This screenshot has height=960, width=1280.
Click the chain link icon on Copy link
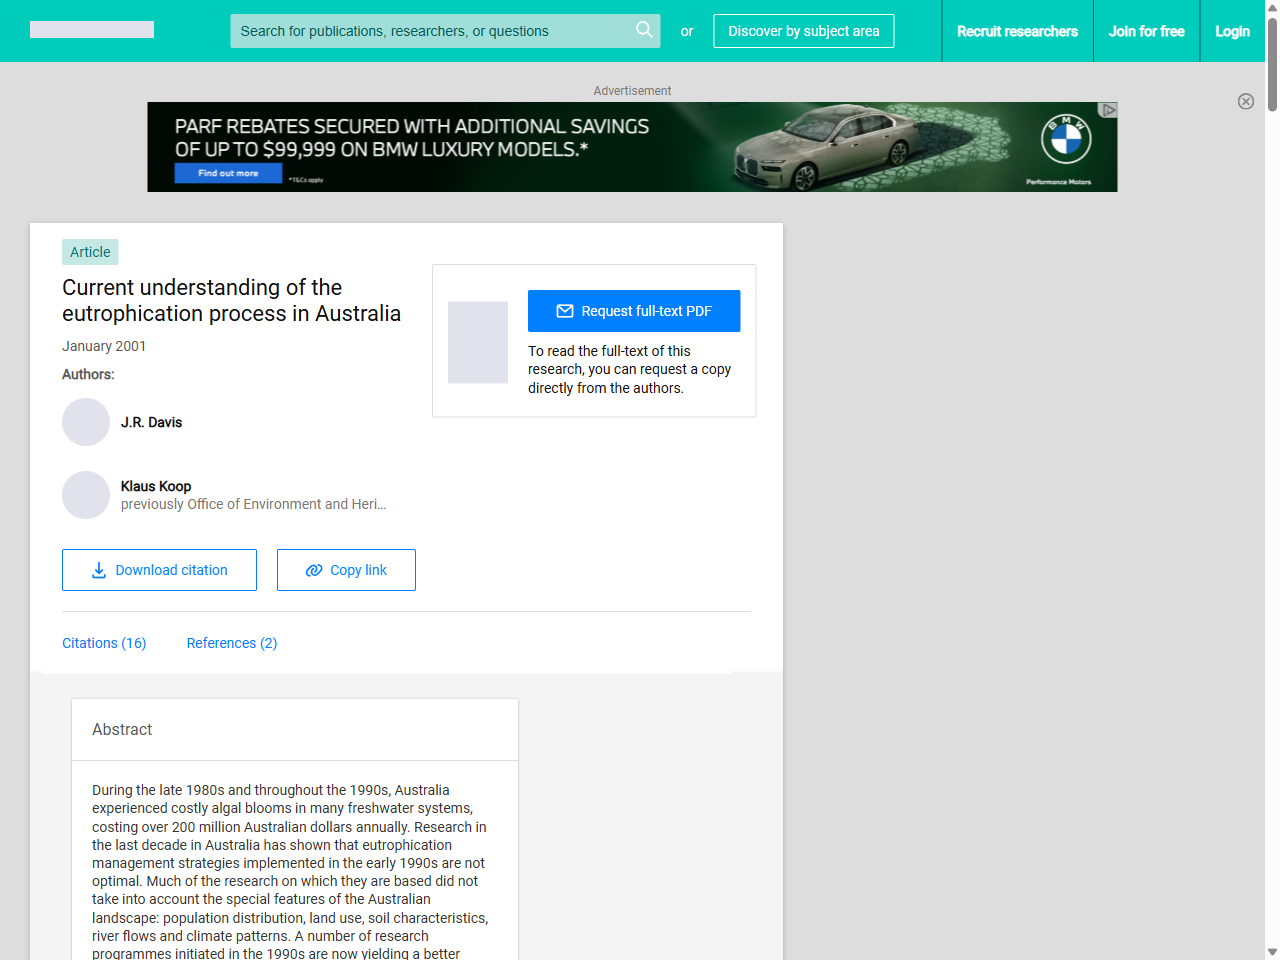tap(314, 570)
